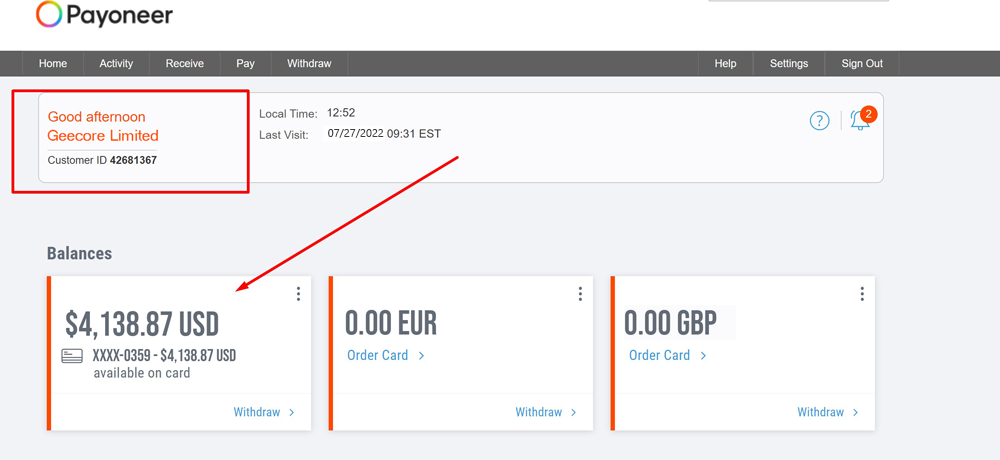Click Withdraw on the EUR balance card

click(x=546, y=412)
